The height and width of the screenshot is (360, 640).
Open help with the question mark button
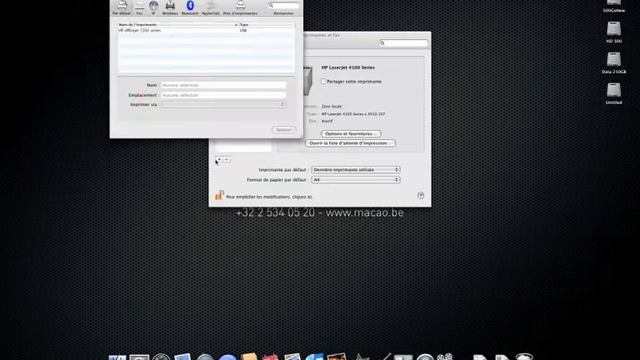pos(421,196)
